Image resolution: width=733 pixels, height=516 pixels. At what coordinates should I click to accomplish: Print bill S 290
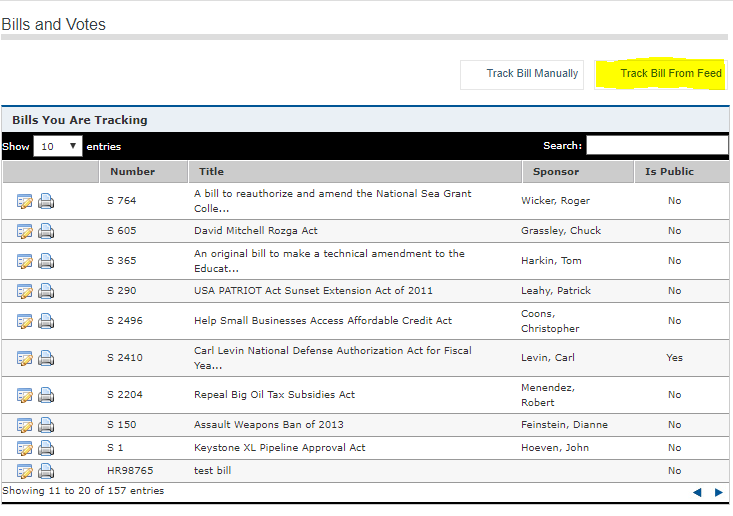46,291
